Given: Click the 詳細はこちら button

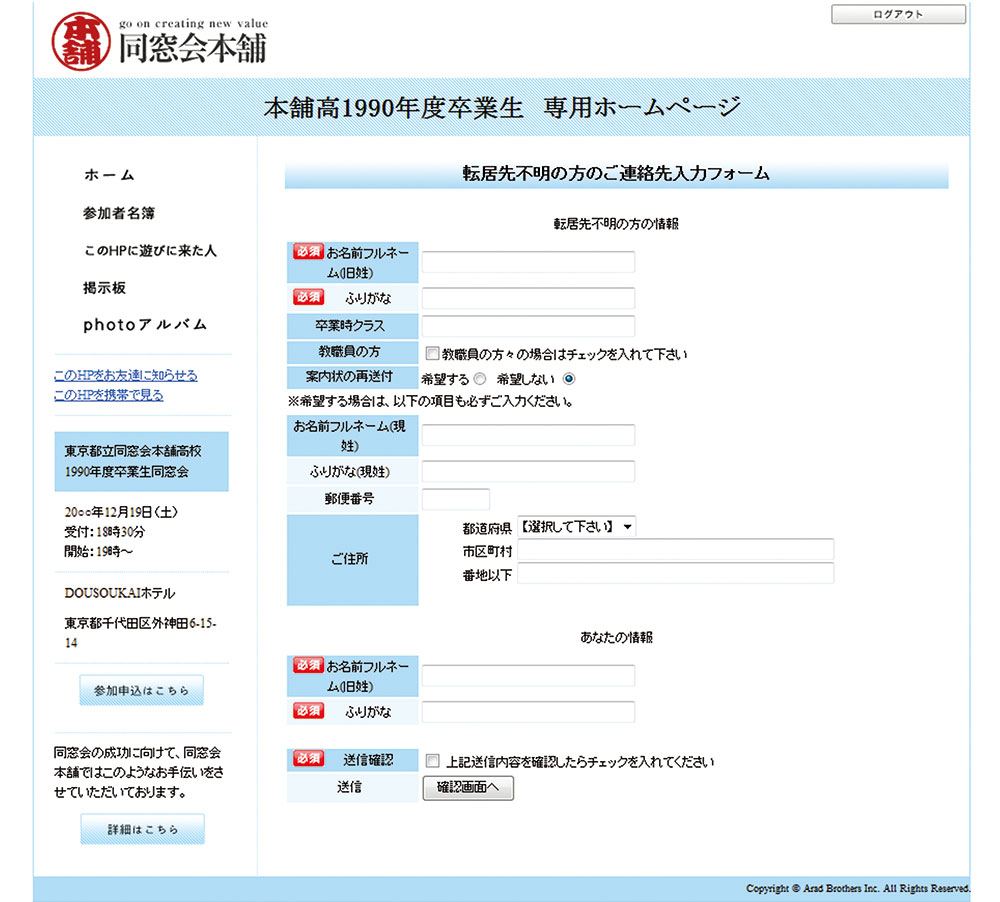Looking at the screenshot, I should [x=142, y=829].
